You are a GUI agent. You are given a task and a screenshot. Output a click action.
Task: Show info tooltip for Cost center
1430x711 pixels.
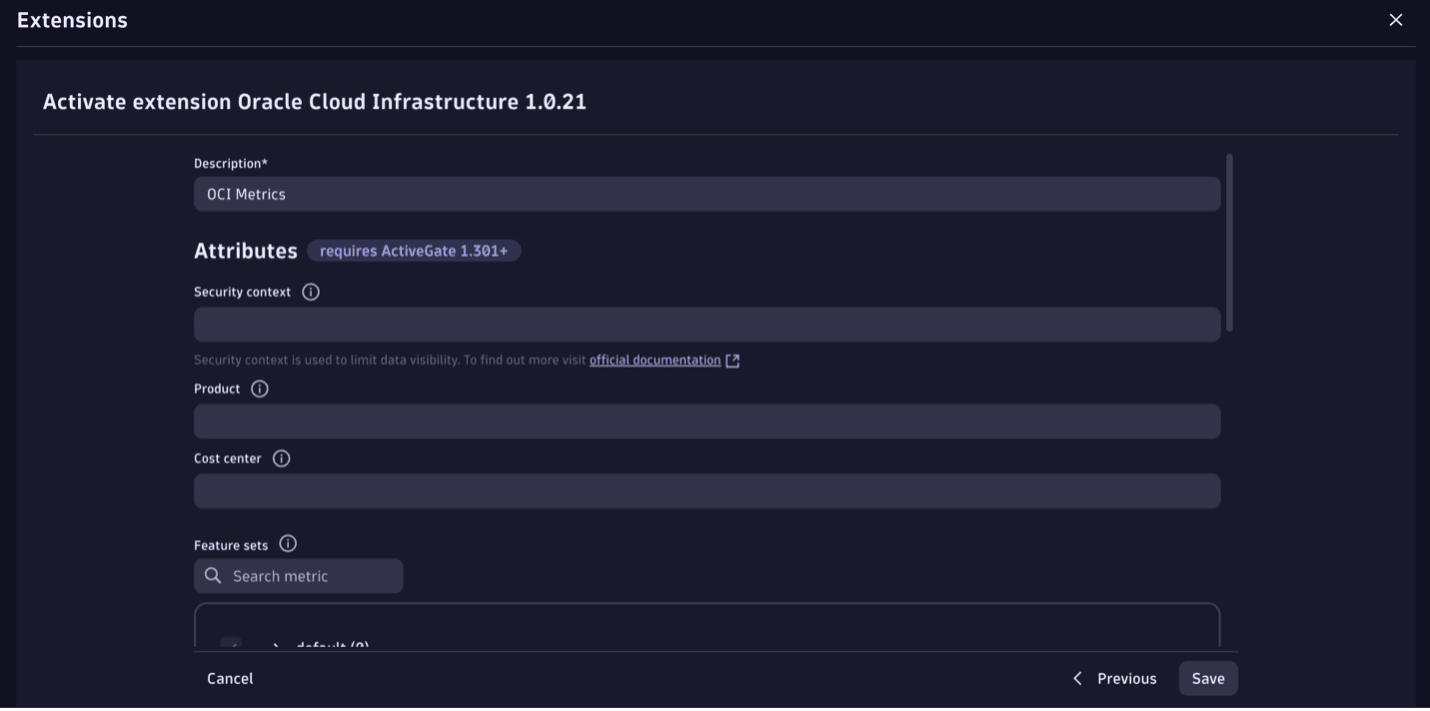click(x=282, y=459)
